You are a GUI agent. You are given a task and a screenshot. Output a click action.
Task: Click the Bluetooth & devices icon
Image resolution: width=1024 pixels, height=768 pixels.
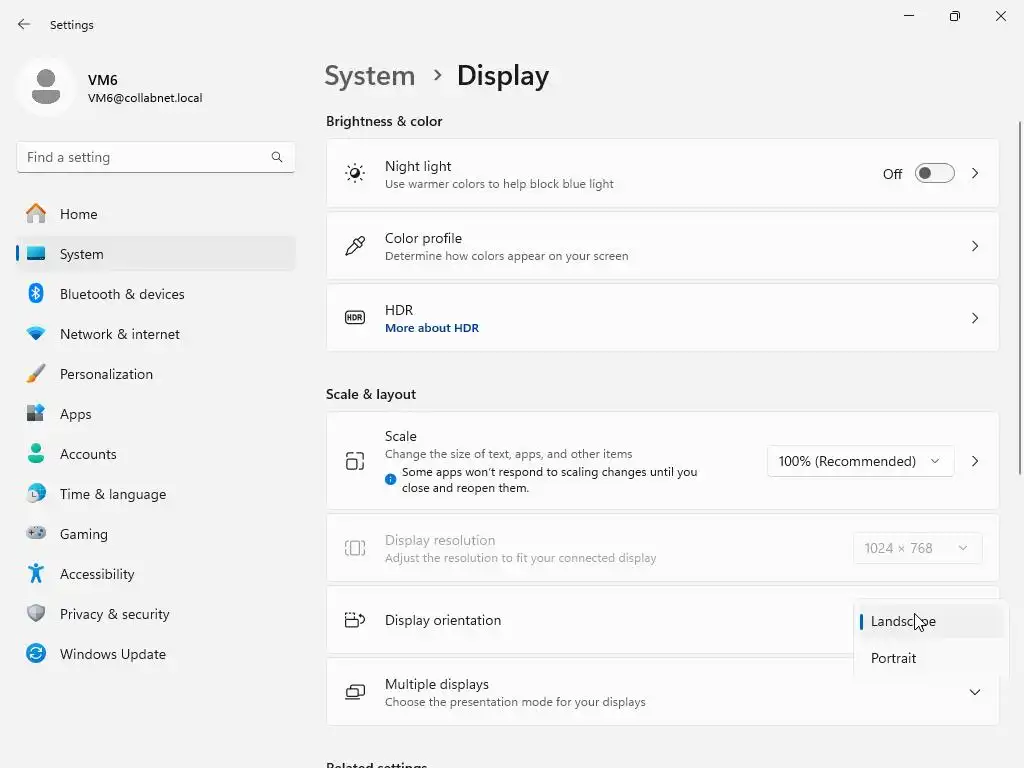36,294
